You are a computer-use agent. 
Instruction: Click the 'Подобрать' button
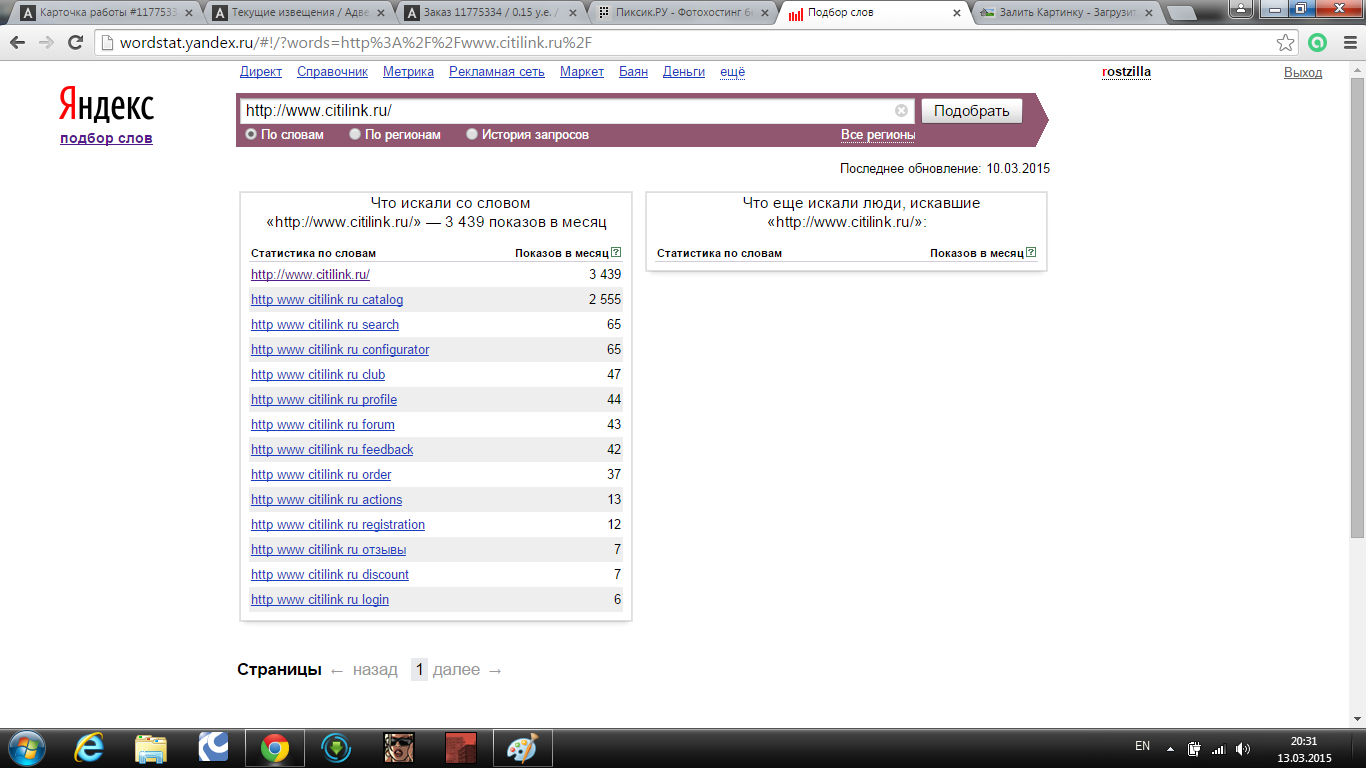tap(971, 111)
